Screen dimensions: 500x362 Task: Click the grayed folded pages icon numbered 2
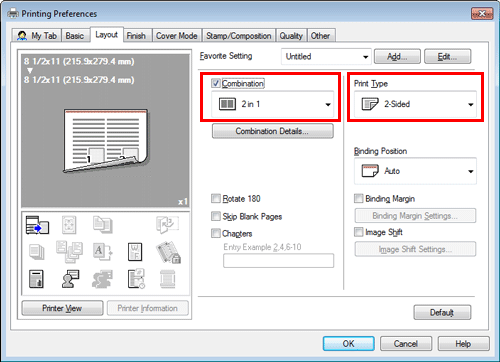pos(167,224)
